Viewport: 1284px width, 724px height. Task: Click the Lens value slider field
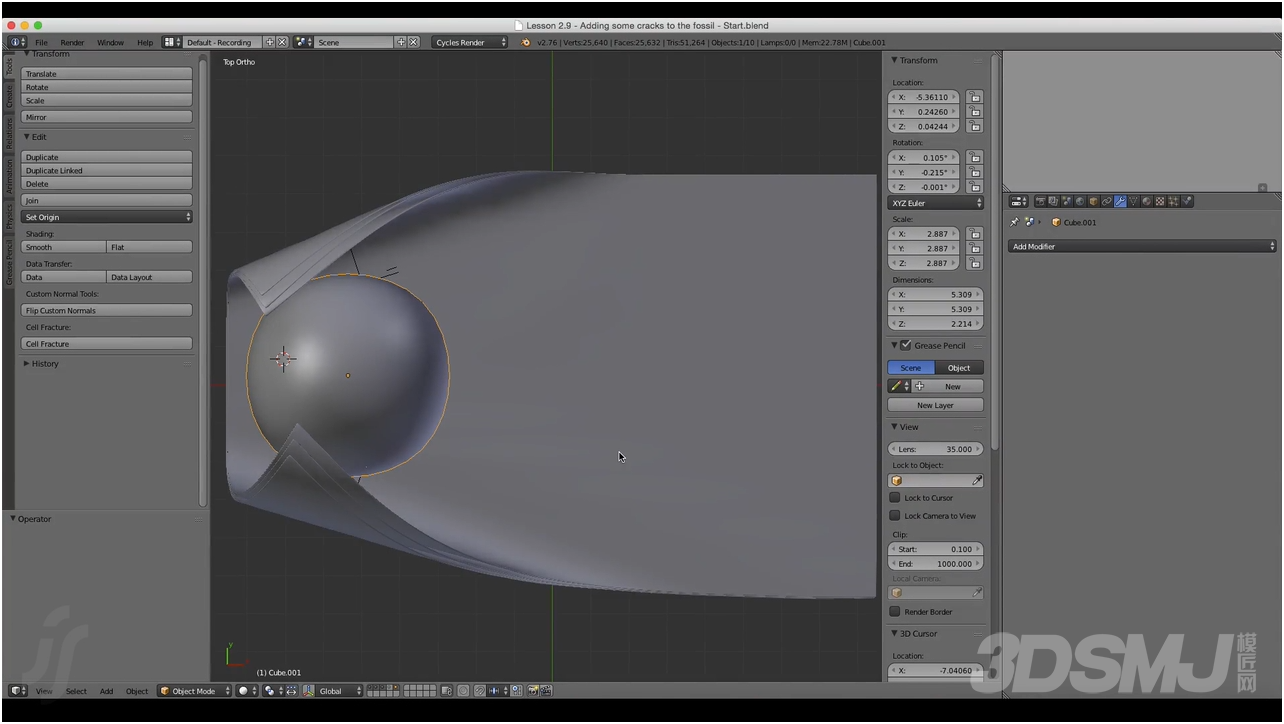point(936,449)
